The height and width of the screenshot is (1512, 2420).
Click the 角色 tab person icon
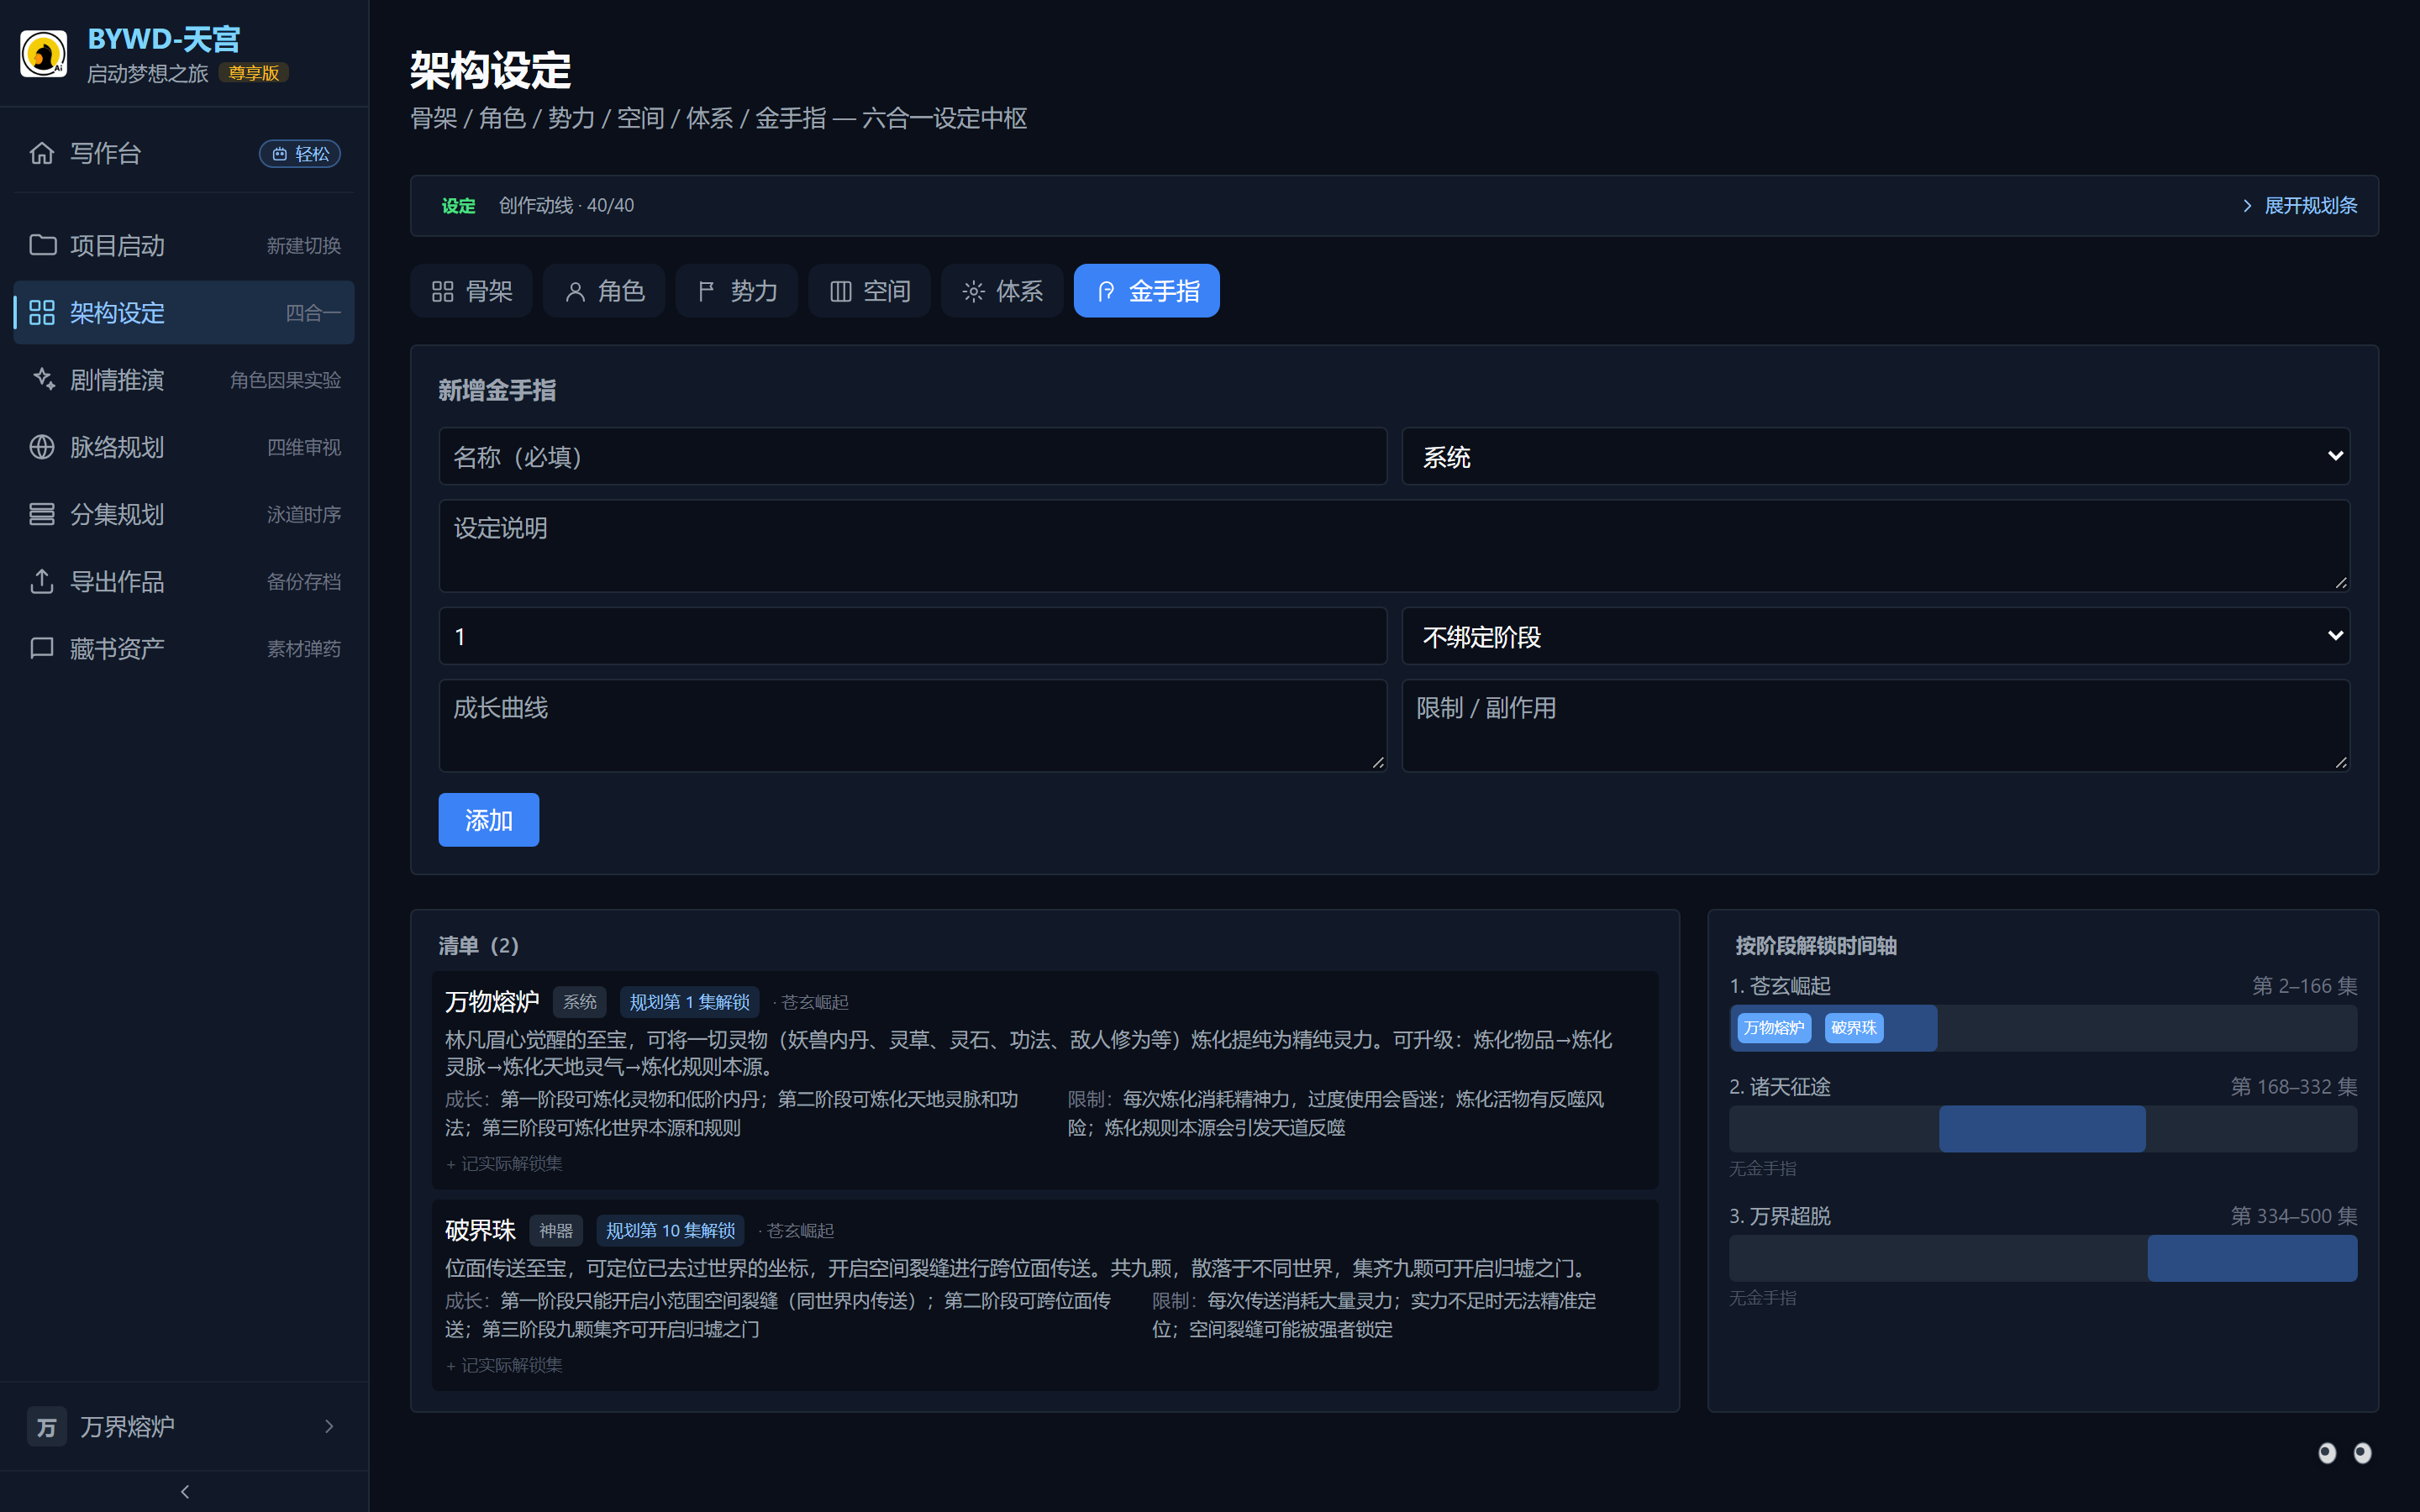coord(575,291)
